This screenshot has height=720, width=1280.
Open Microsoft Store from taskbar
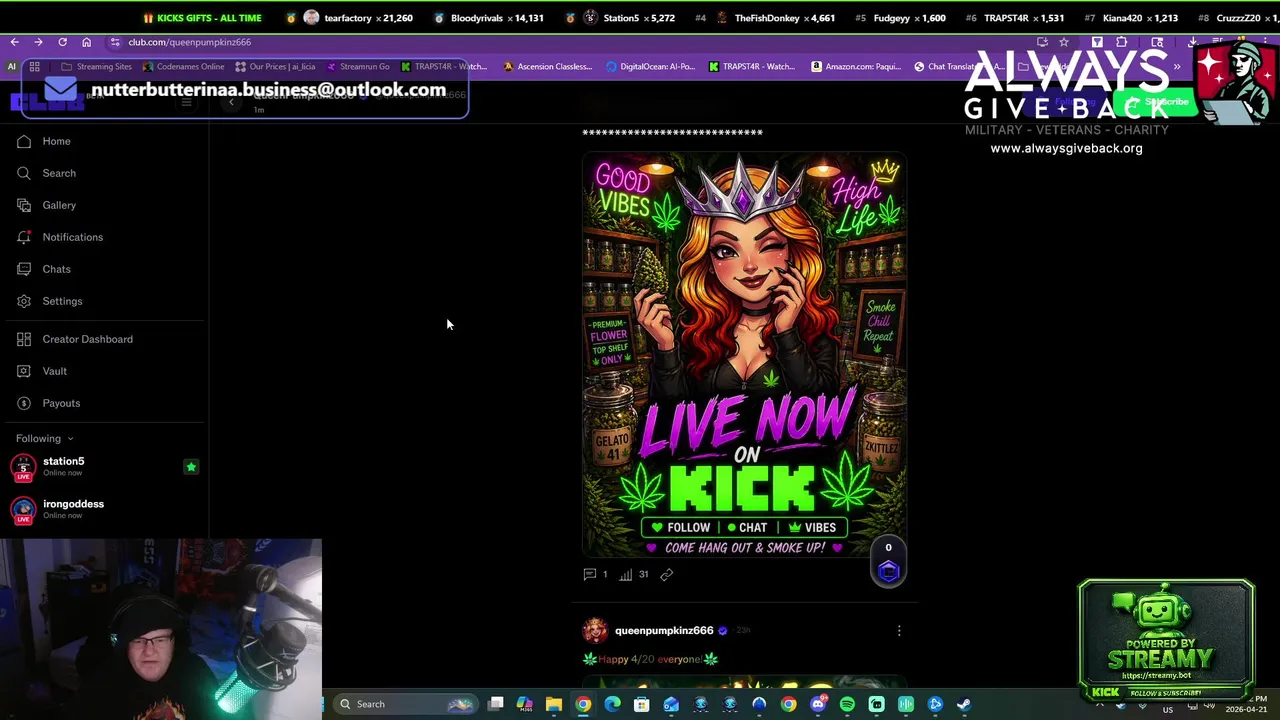[x=642, y=704]
